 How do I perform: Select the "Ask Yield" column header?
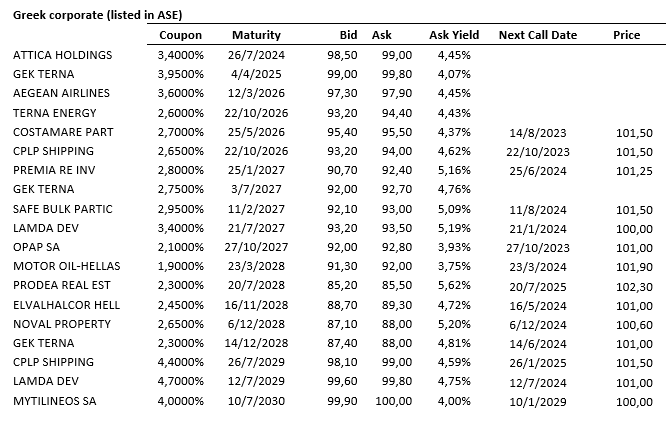click(x=454, y=35)
